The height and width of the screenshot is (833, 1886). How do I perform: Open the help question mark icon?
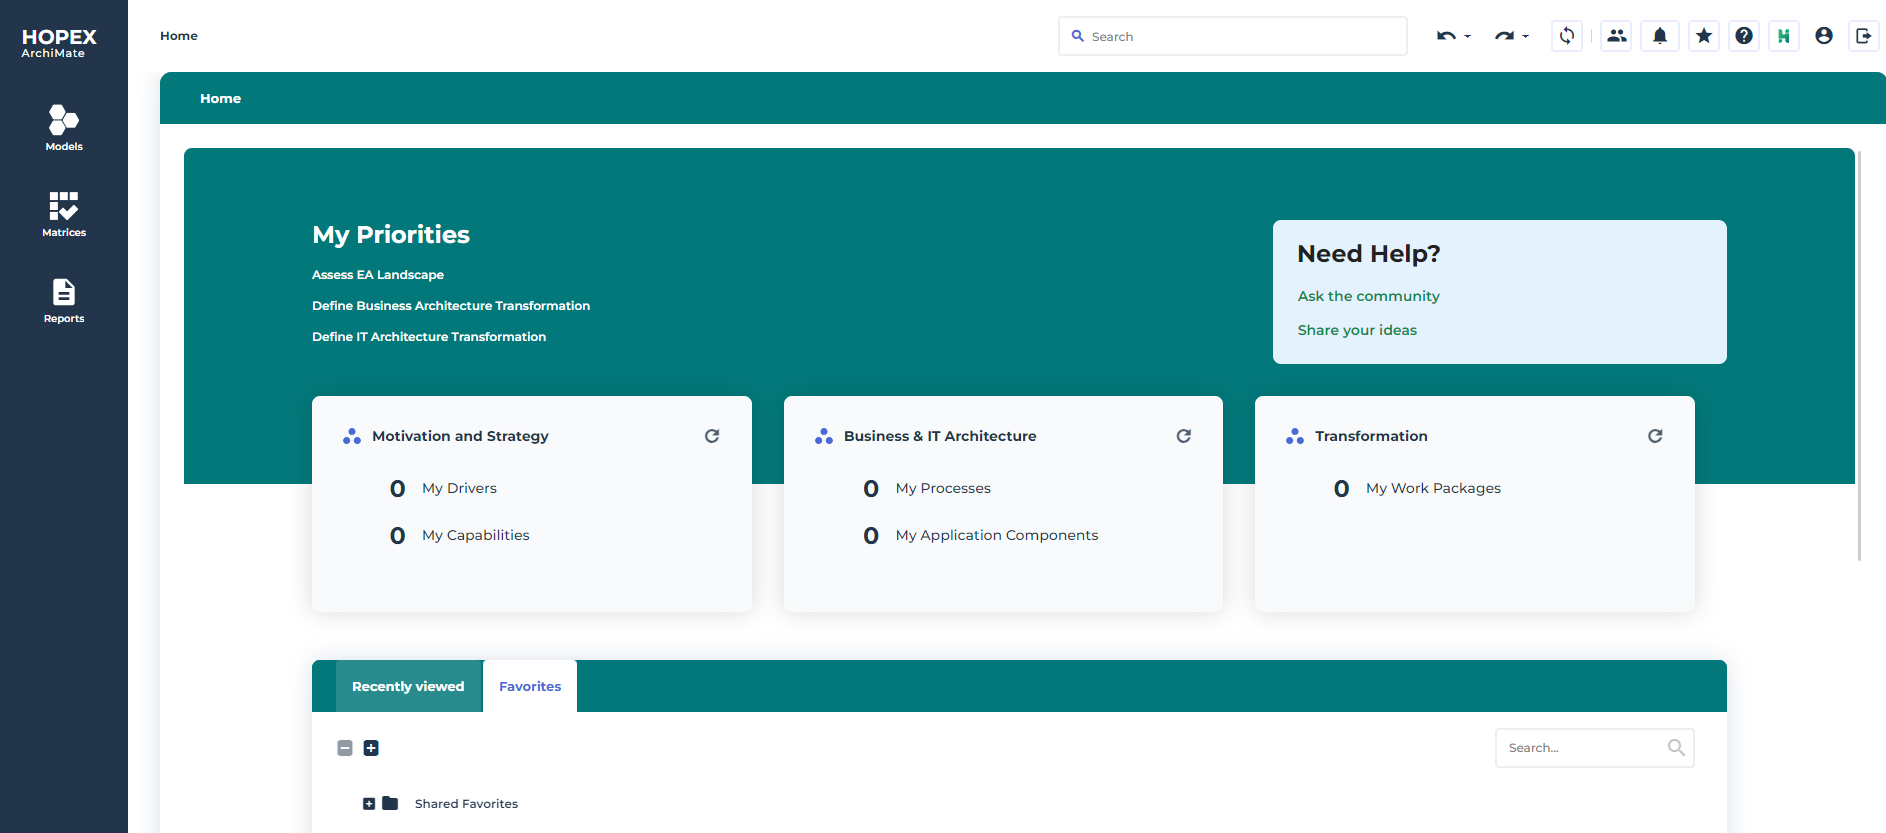1744,36
